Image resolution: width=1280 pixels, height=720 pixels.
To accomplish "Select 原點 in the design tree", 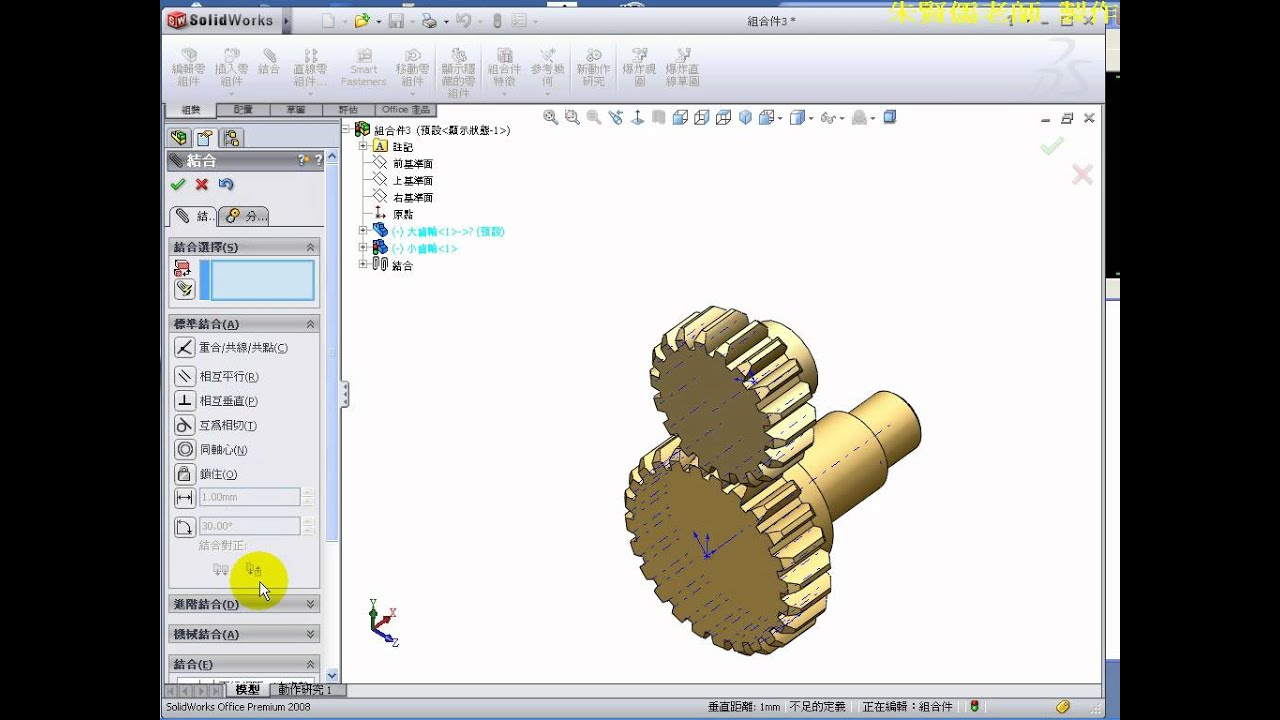I will coord(402,214).
